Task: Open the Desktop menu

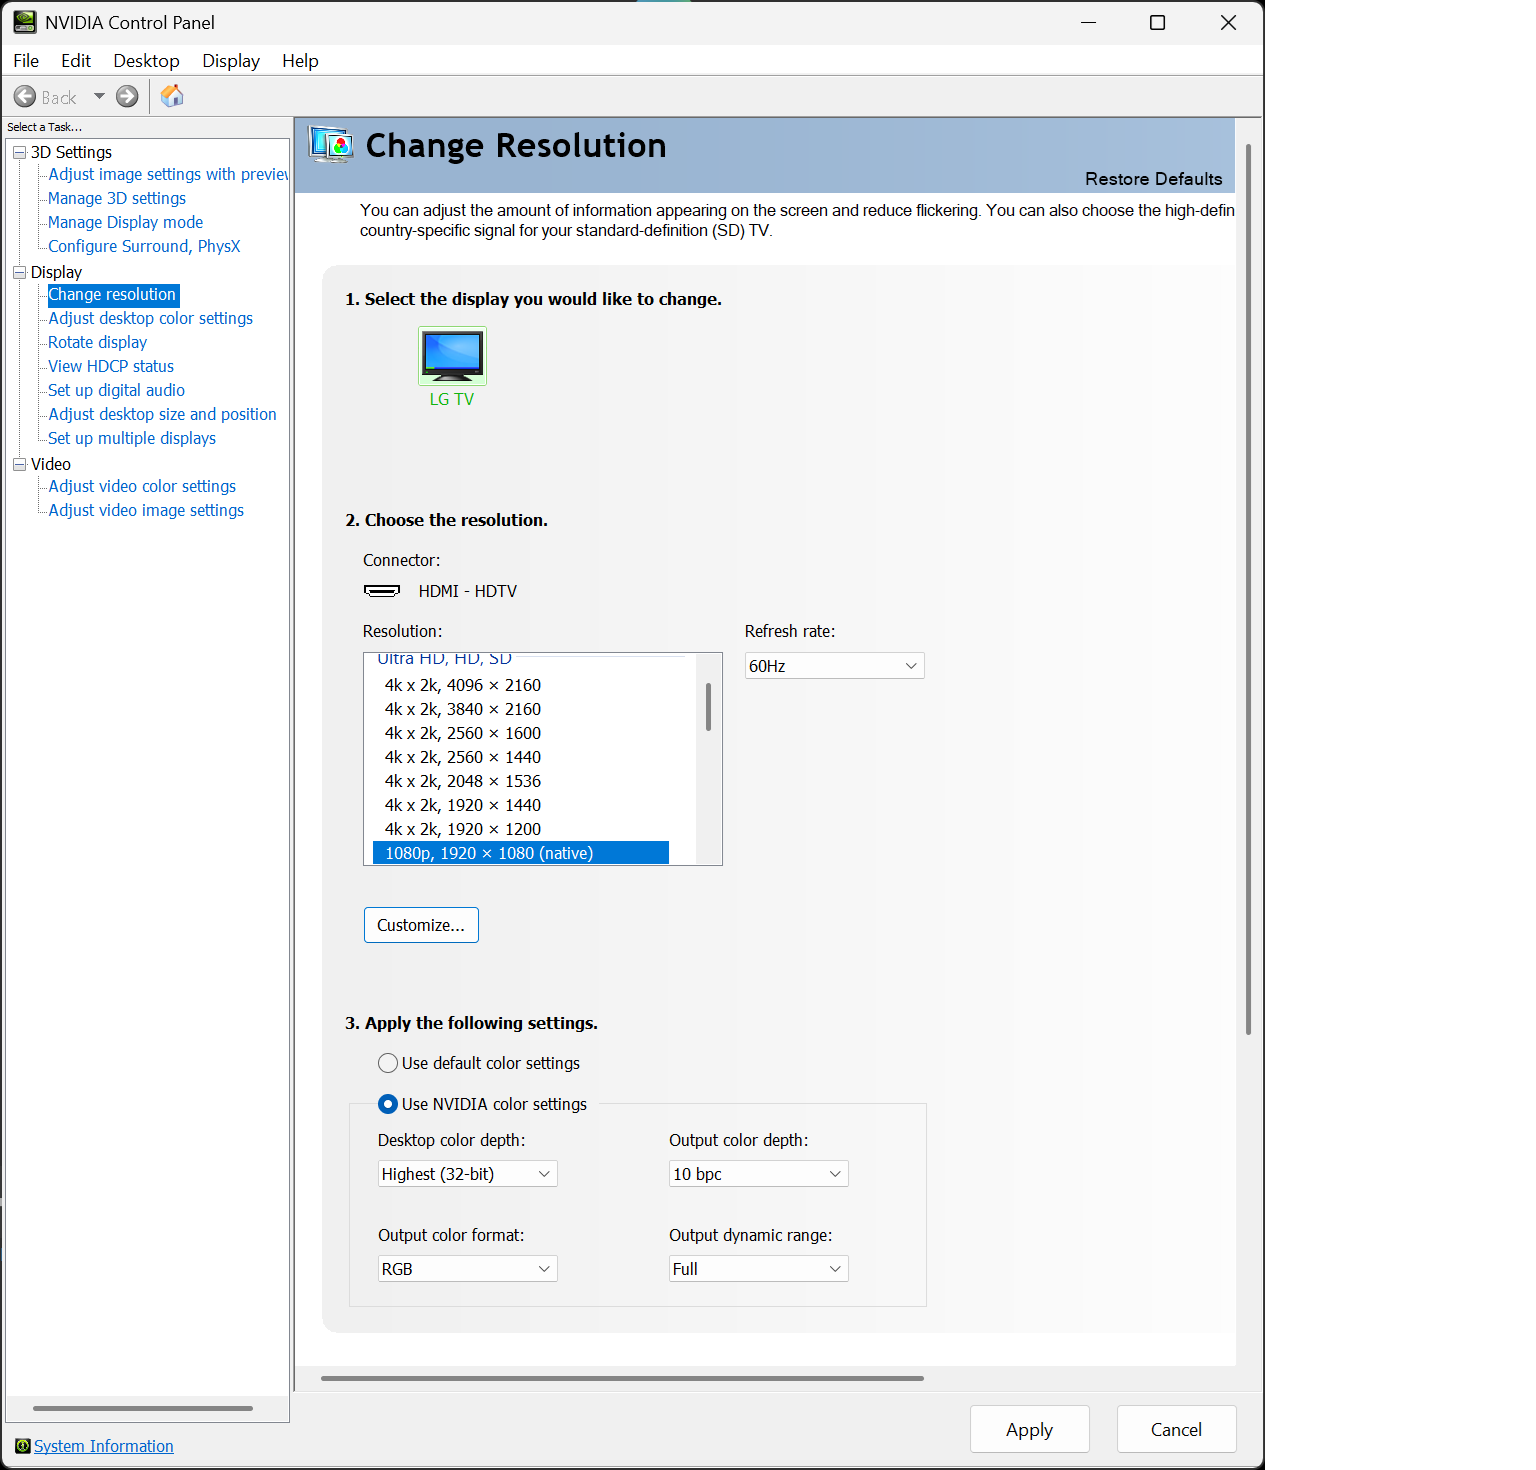Action: click(146, 61)
